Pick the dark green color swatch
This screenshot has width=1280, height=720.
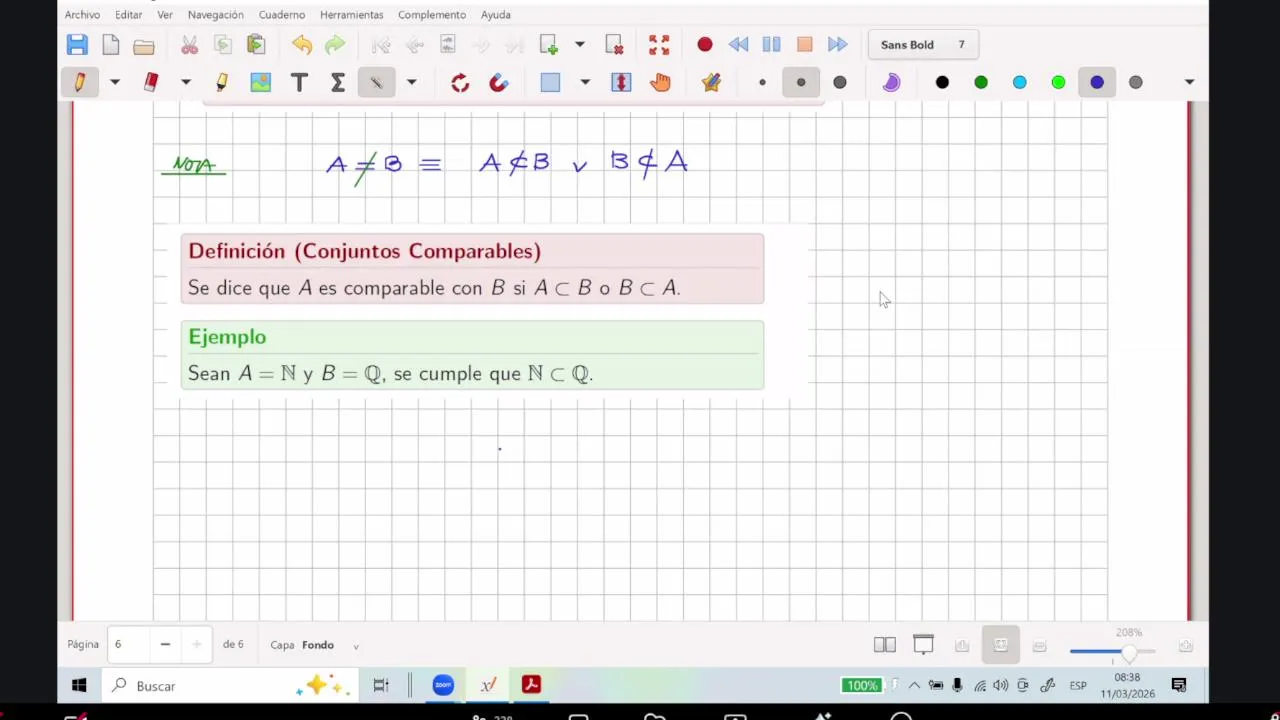point(981,82)
